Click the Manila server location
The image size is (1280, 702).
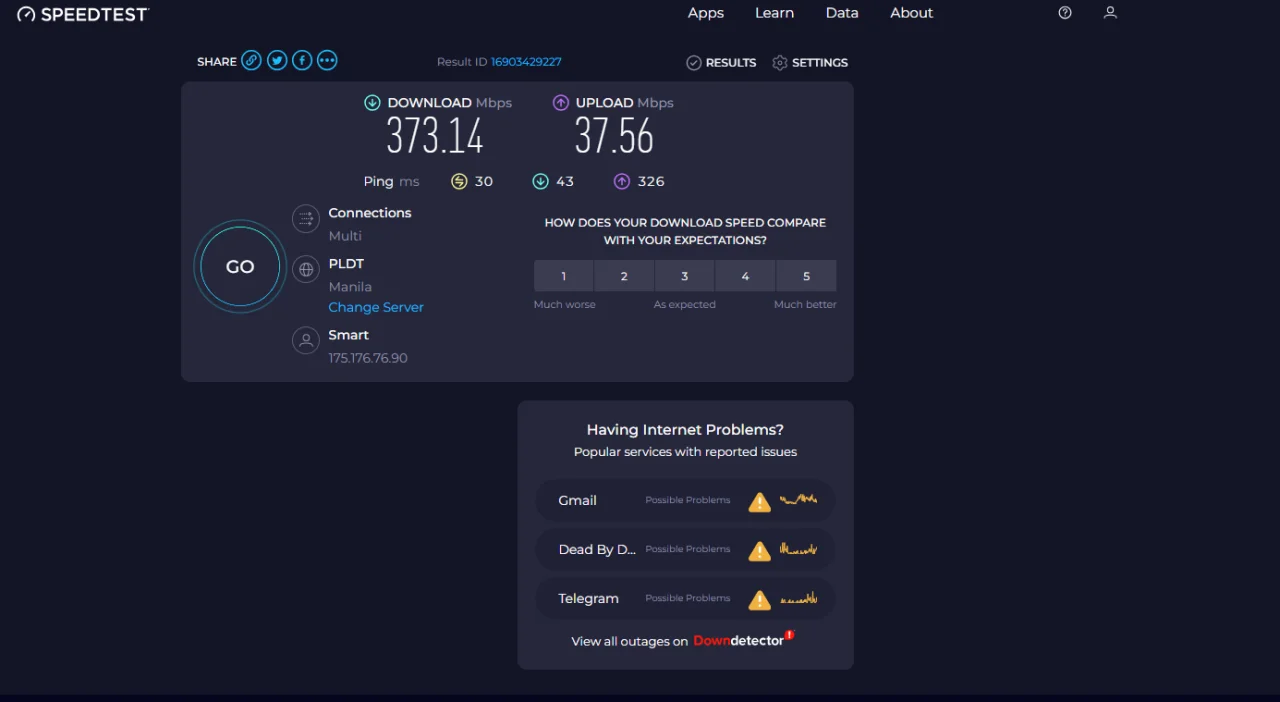350,287
